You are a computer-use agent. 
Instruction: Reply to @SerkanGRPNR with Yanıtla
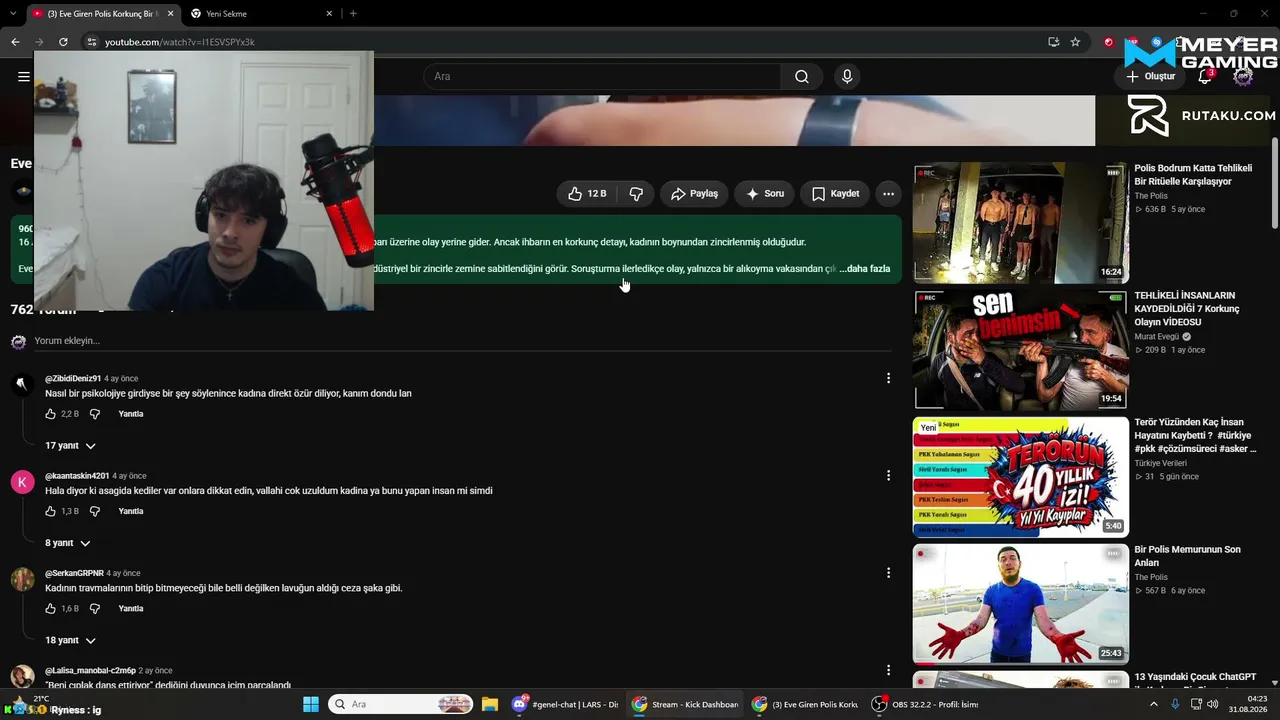click(x=131, y=608)
